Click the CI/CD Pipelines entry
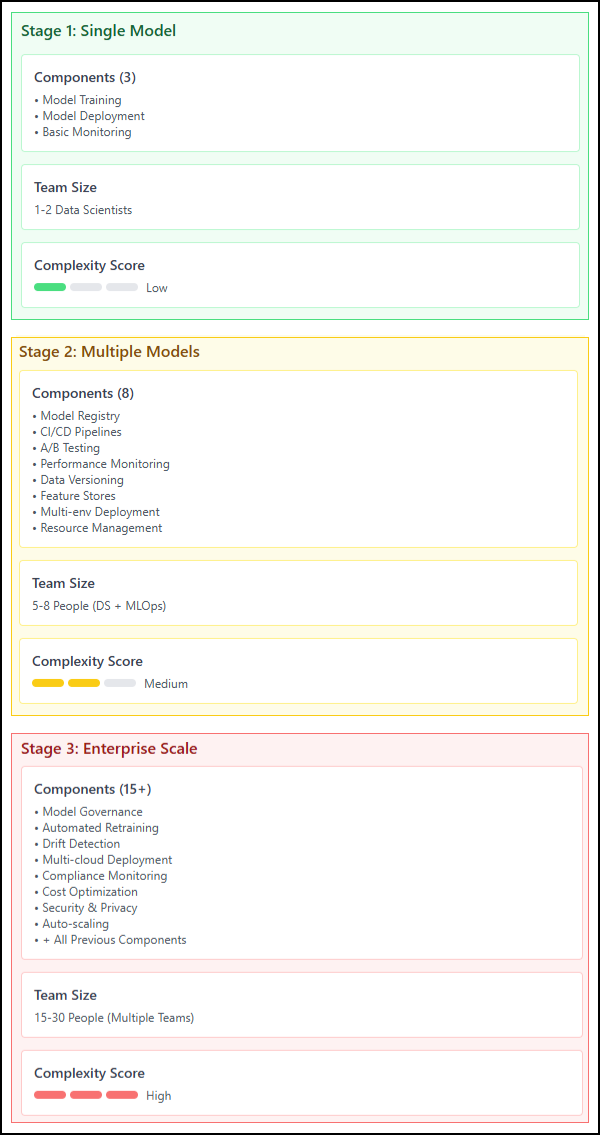The height and width of the screenshot is (1135, 600). [x=77, y=432]
